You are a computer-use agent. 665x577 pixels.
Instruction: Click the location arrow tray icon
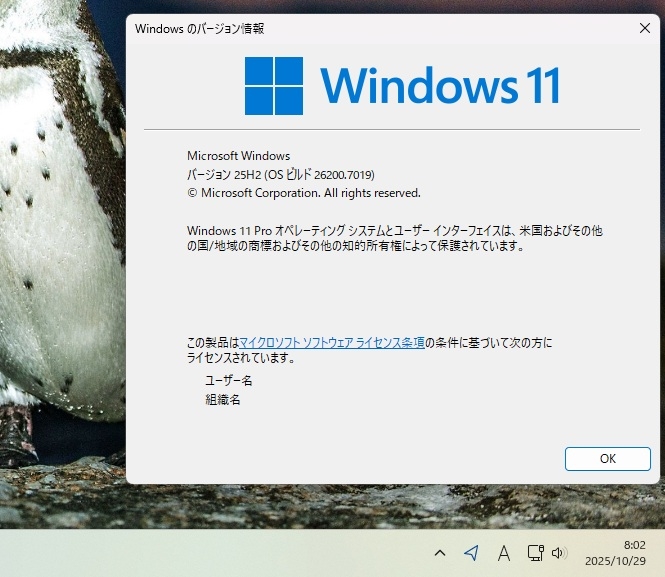click(471, 553)
